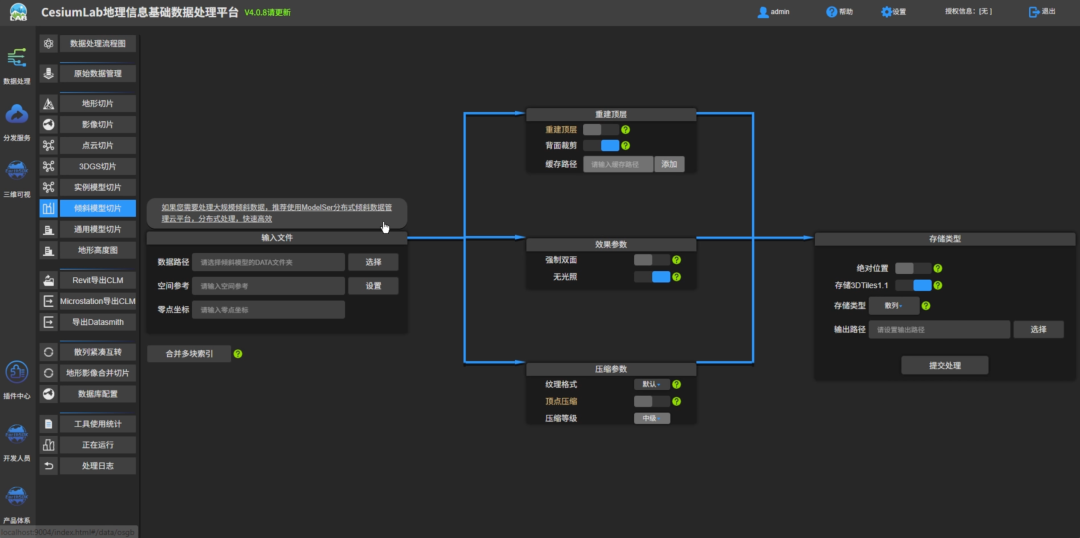The width and height of the screenshot is (1080, 538).
Task: Click the export icon beside Microstation导出CLM
Action: (48, 301)
